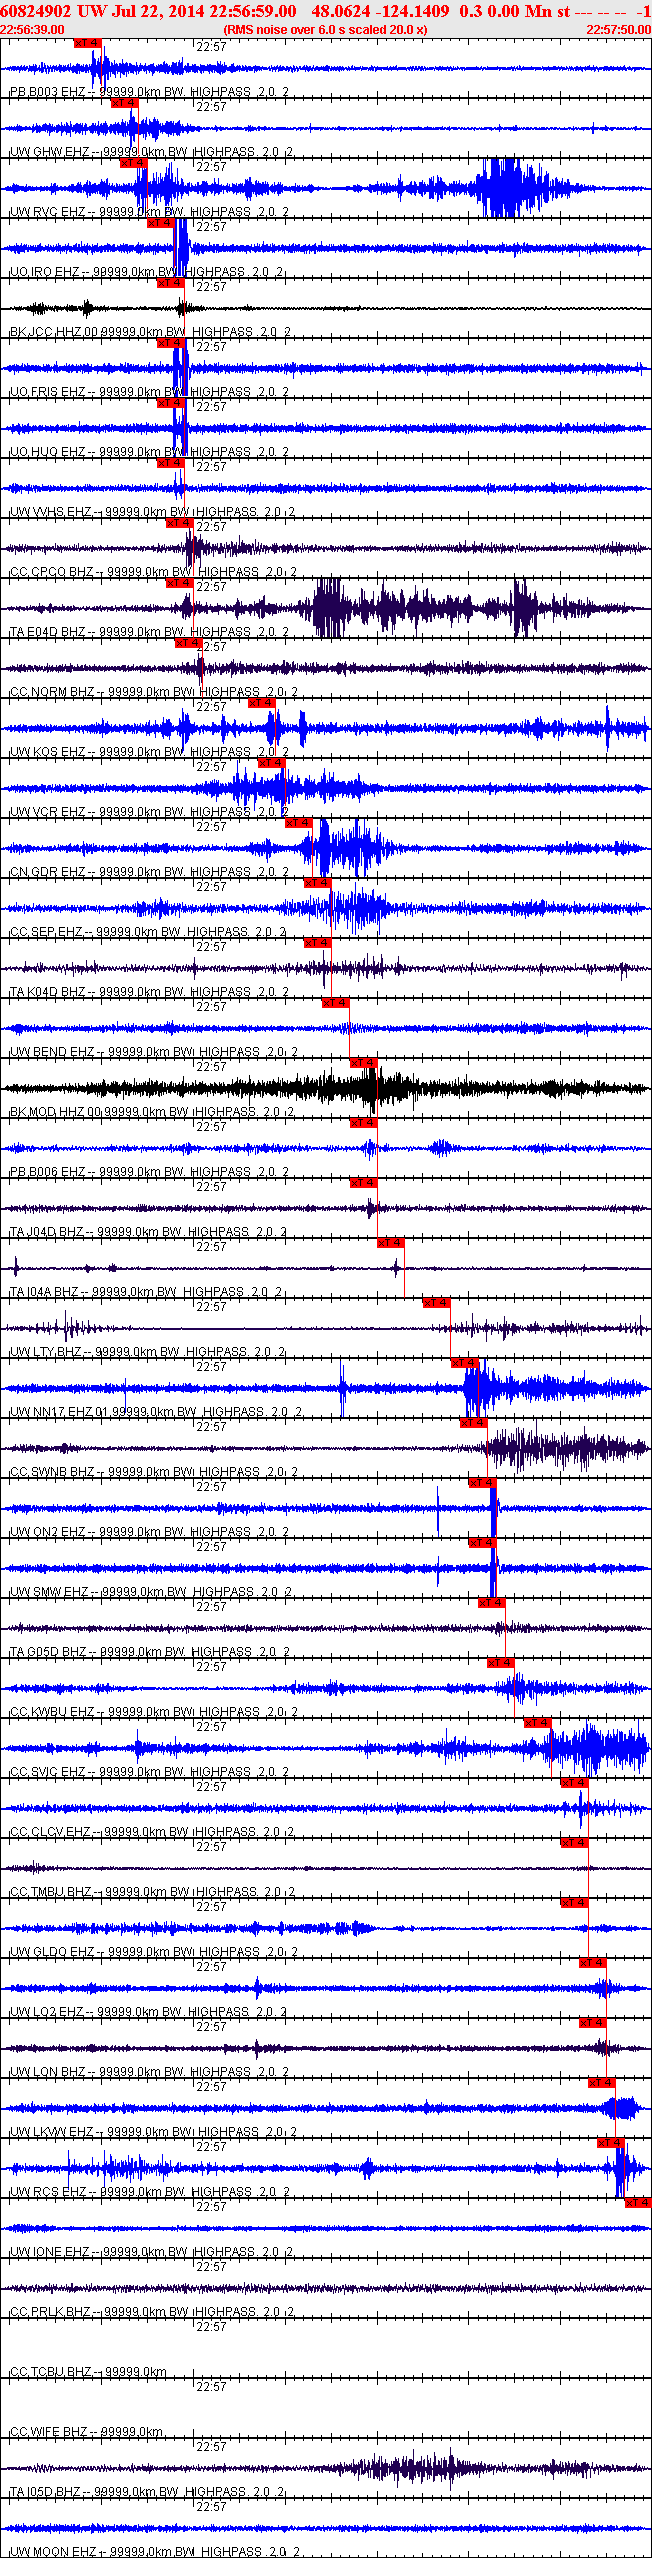Click the coordinates '48.0624 -124.1409' in header
652x2558 pixels.
pyautogui.click(x=380, y=11)
